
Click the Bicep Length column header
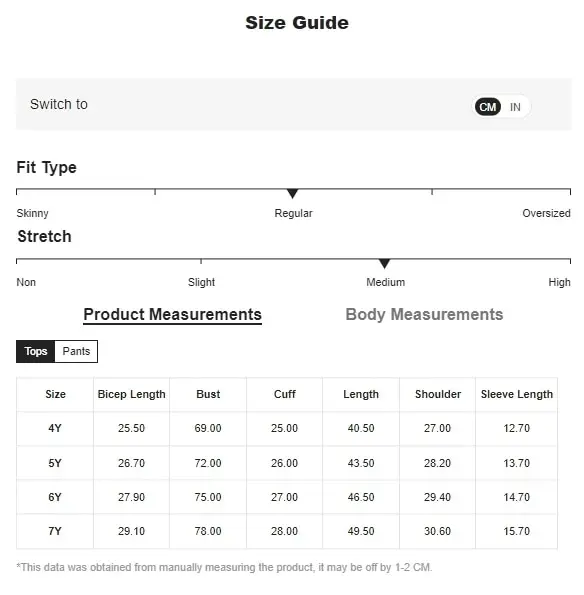pyautogui.click(x=132, y=394)
